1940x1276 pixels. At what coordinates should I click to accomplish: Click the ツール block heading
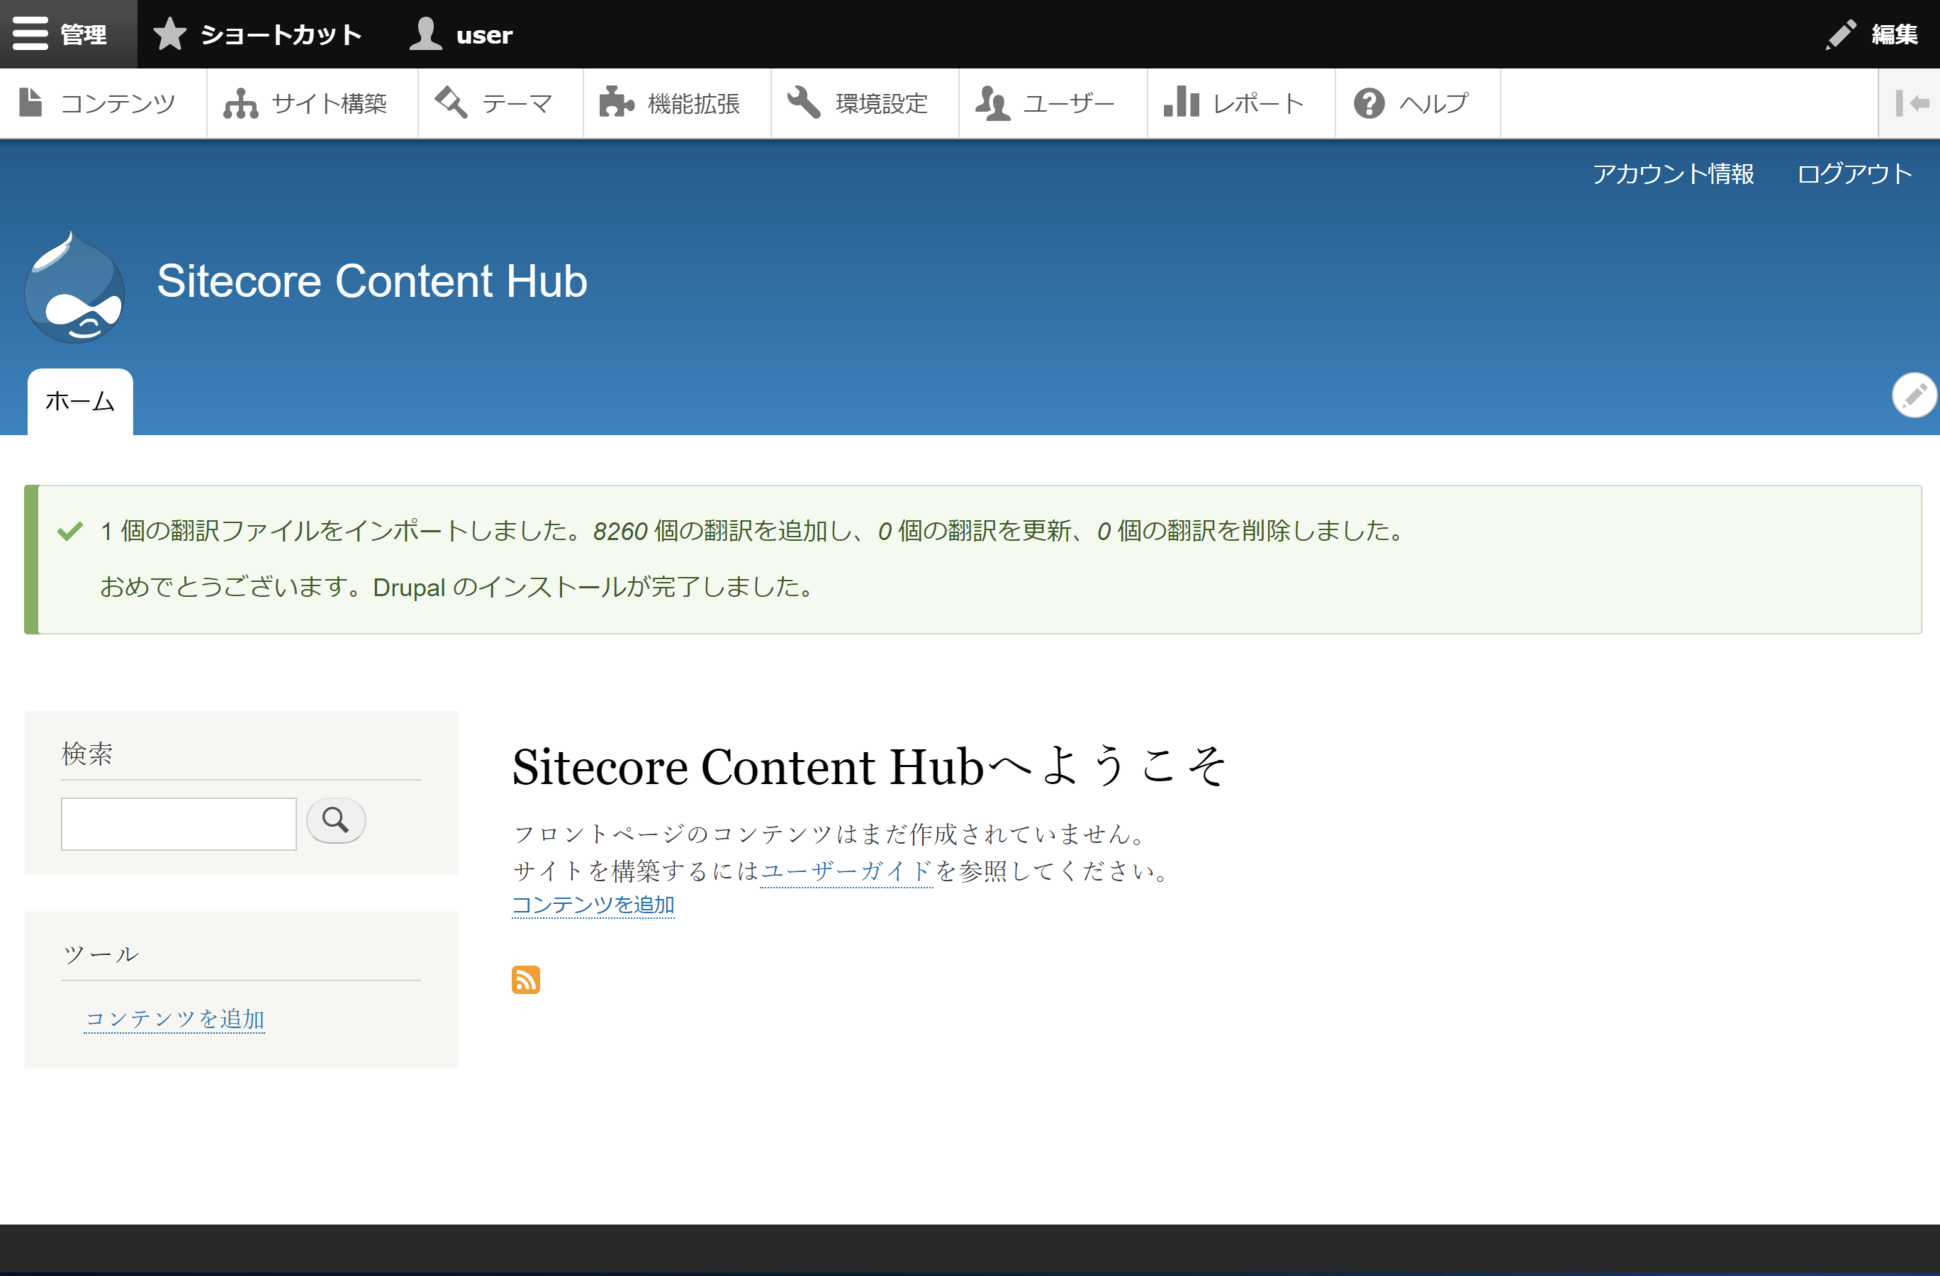(x=100, y=953)
